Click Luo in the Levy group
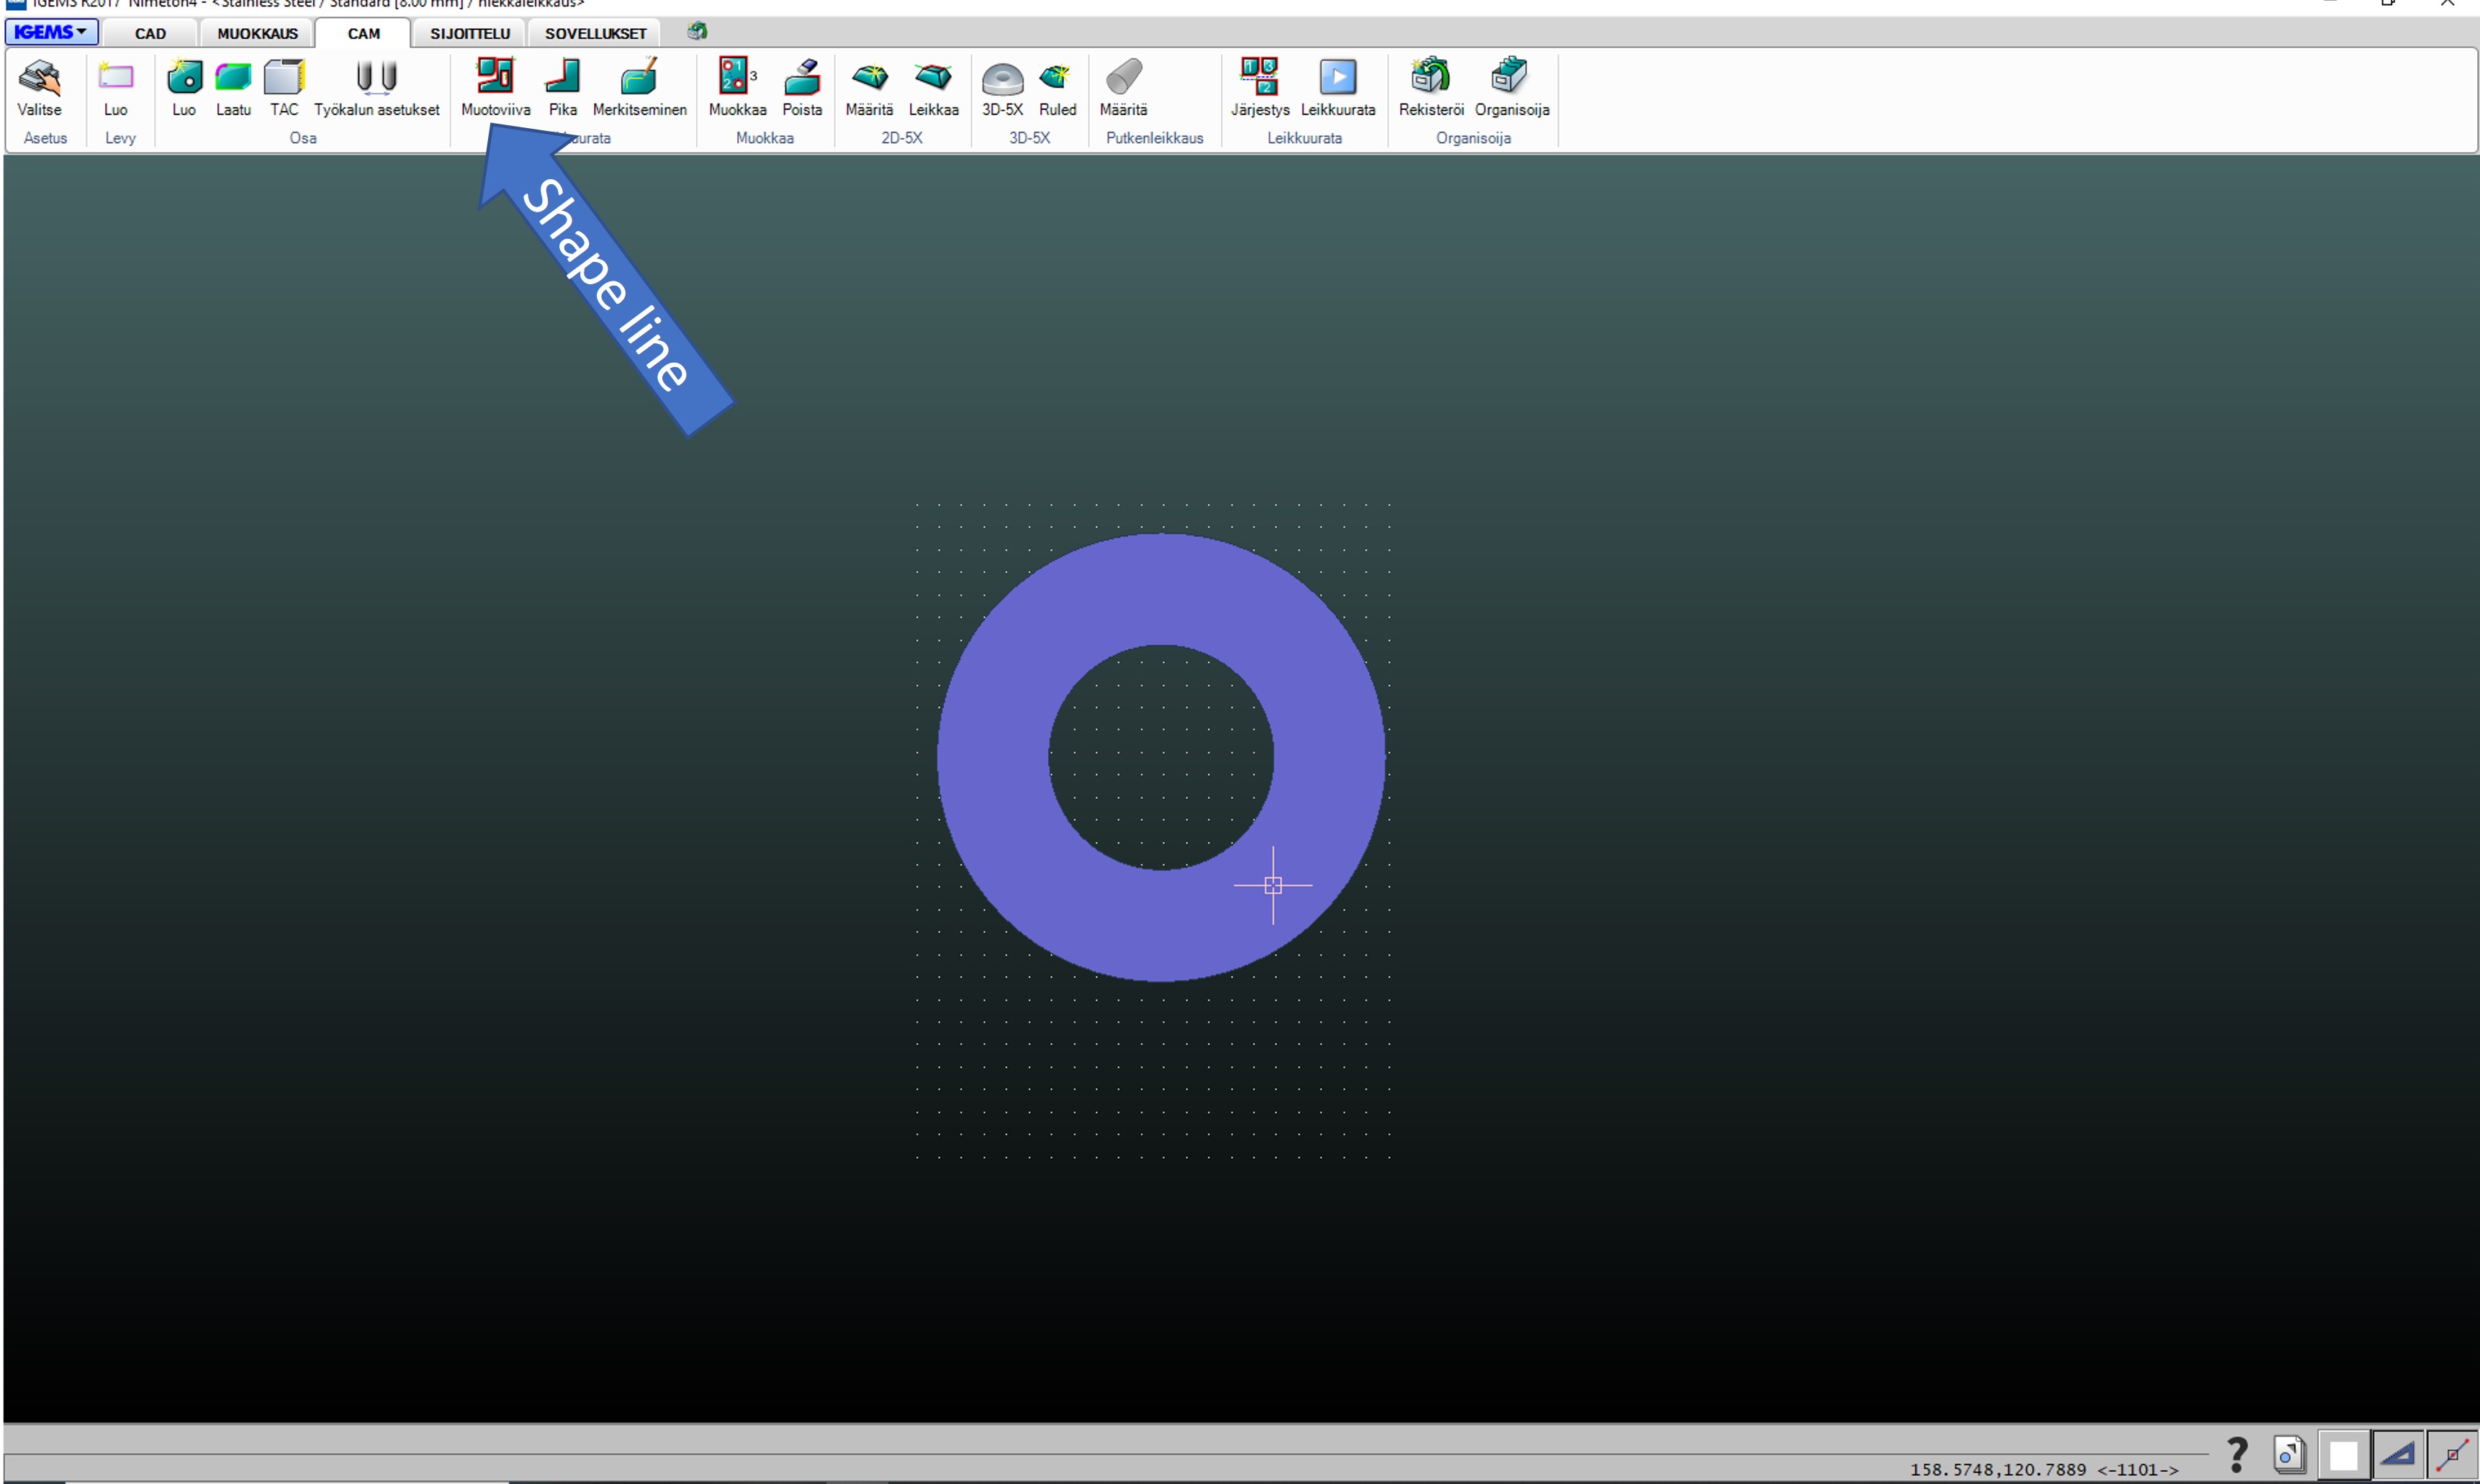The height and width of the screenshot is (1484, 2480). coord(115,87)
